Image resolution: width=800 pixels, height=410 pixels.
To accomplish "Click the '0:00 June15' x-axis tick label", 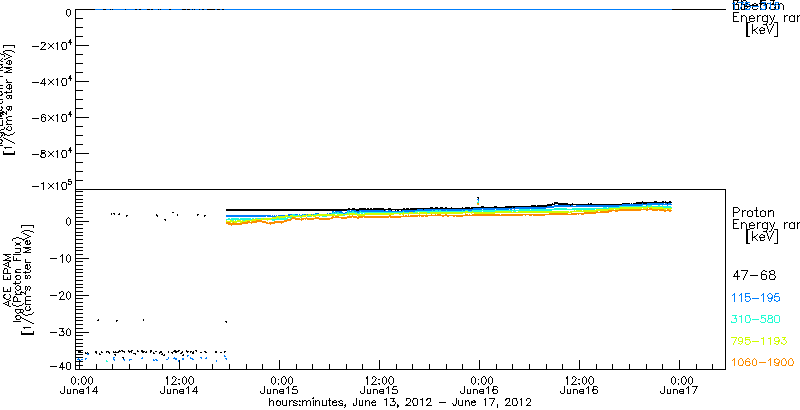I will 279,386.
